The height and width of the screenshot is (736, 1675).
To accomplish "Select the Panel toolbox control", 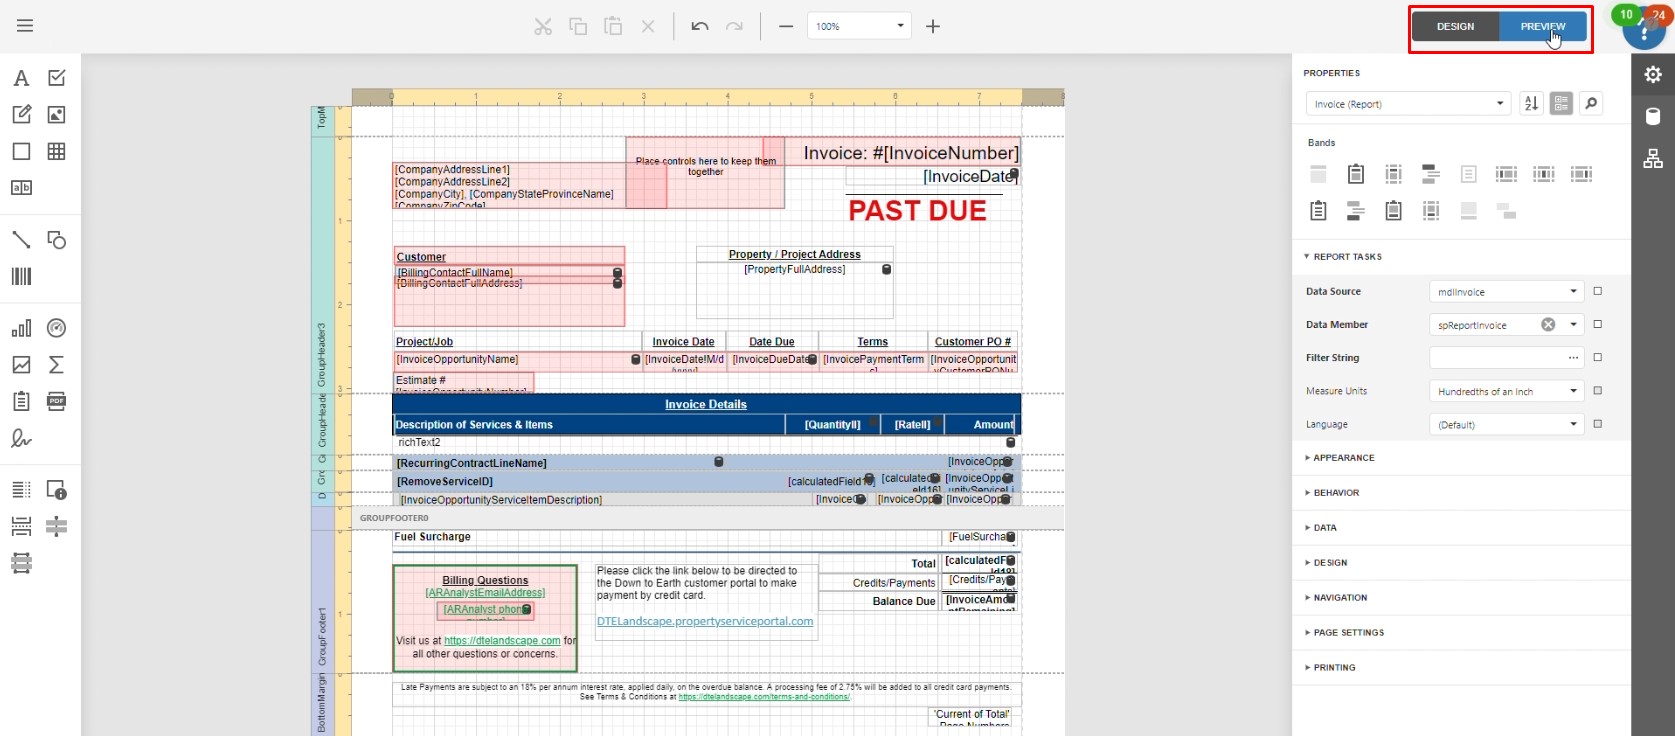I will click(21, 151).
